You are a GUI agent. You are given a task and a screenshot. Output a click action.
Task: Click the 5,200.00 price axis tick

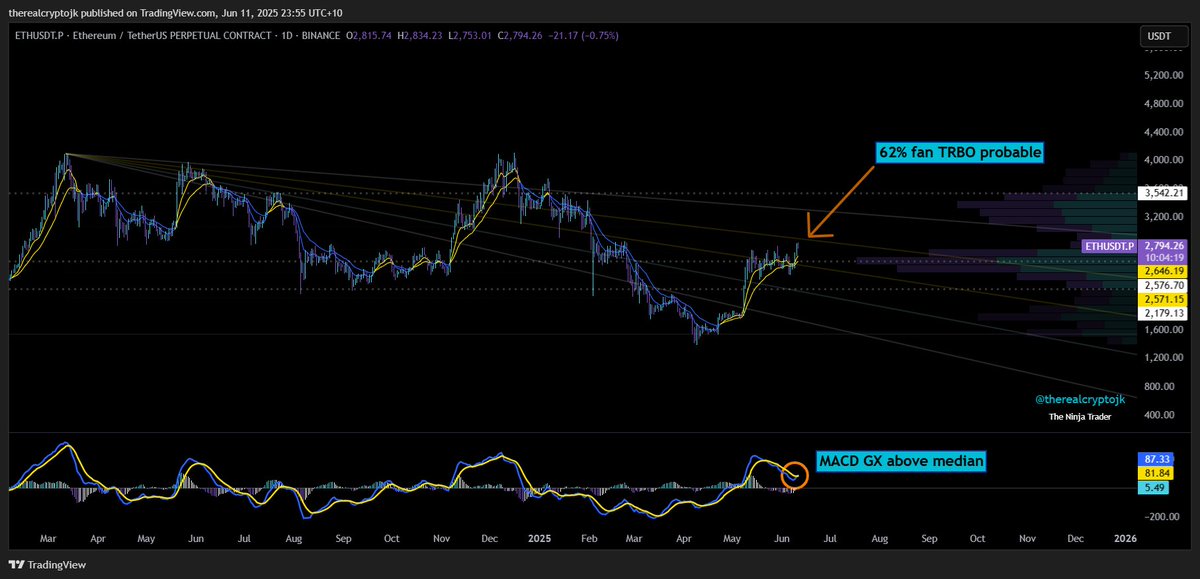coord(1163,75)
